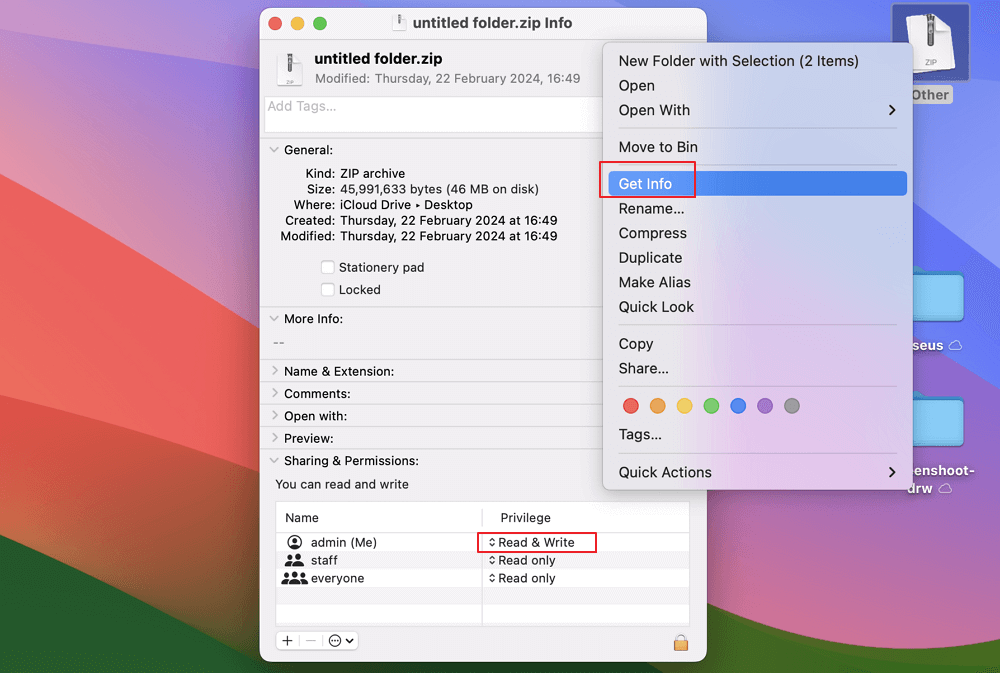
Task: Minimize the Info window with yellow button
Action: pos(297,23)
